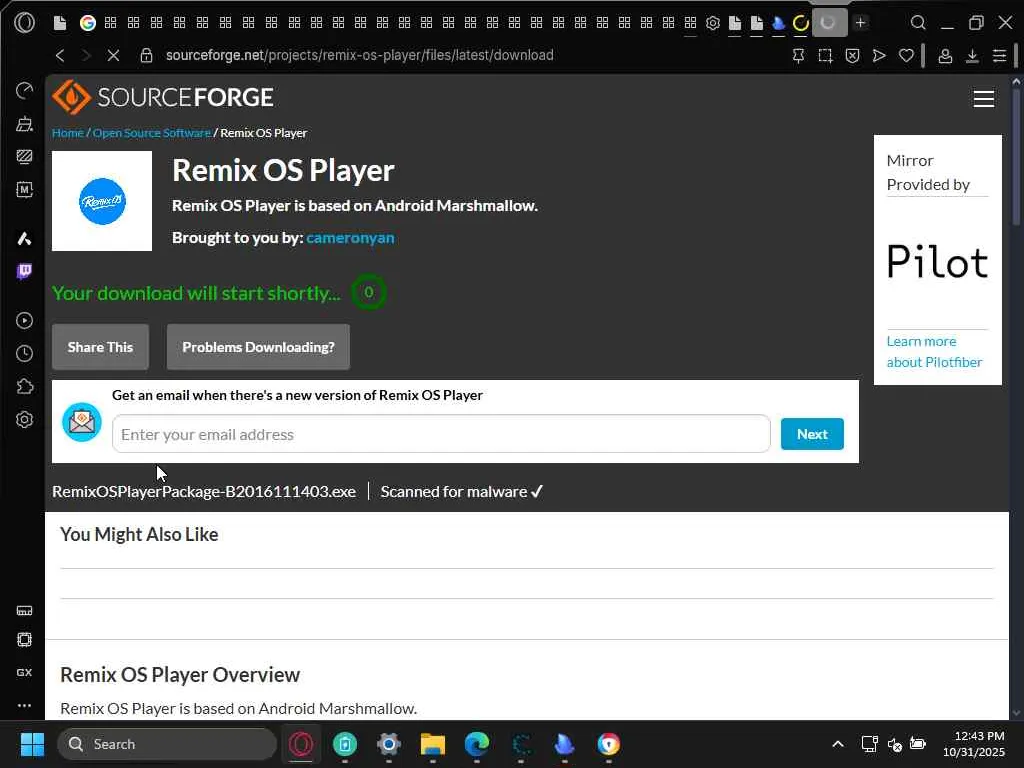Switch to the Google tab
Screen dimensions: 1024x768
[88, 23]
